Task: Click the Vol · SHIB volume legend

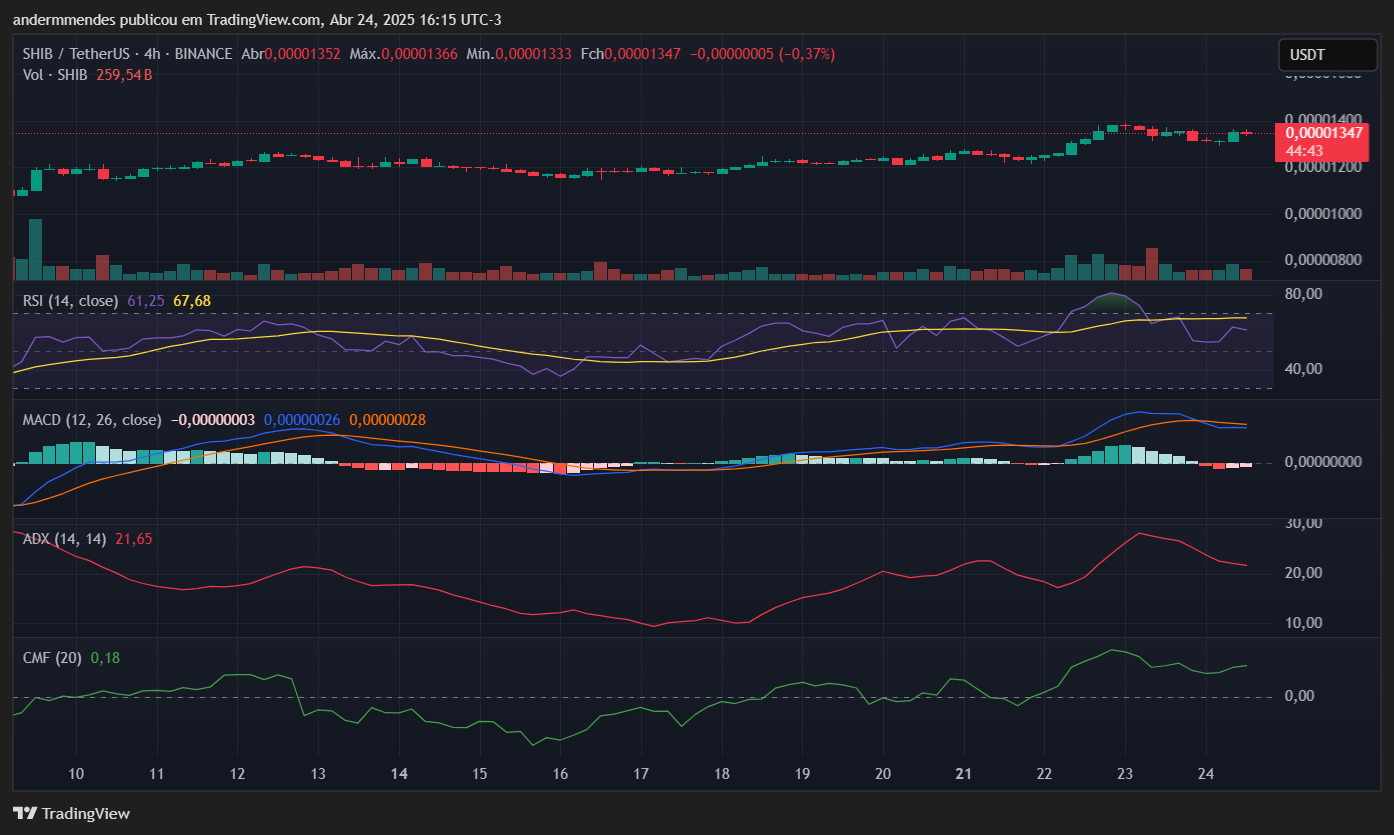Action: [x=55, y=75]
